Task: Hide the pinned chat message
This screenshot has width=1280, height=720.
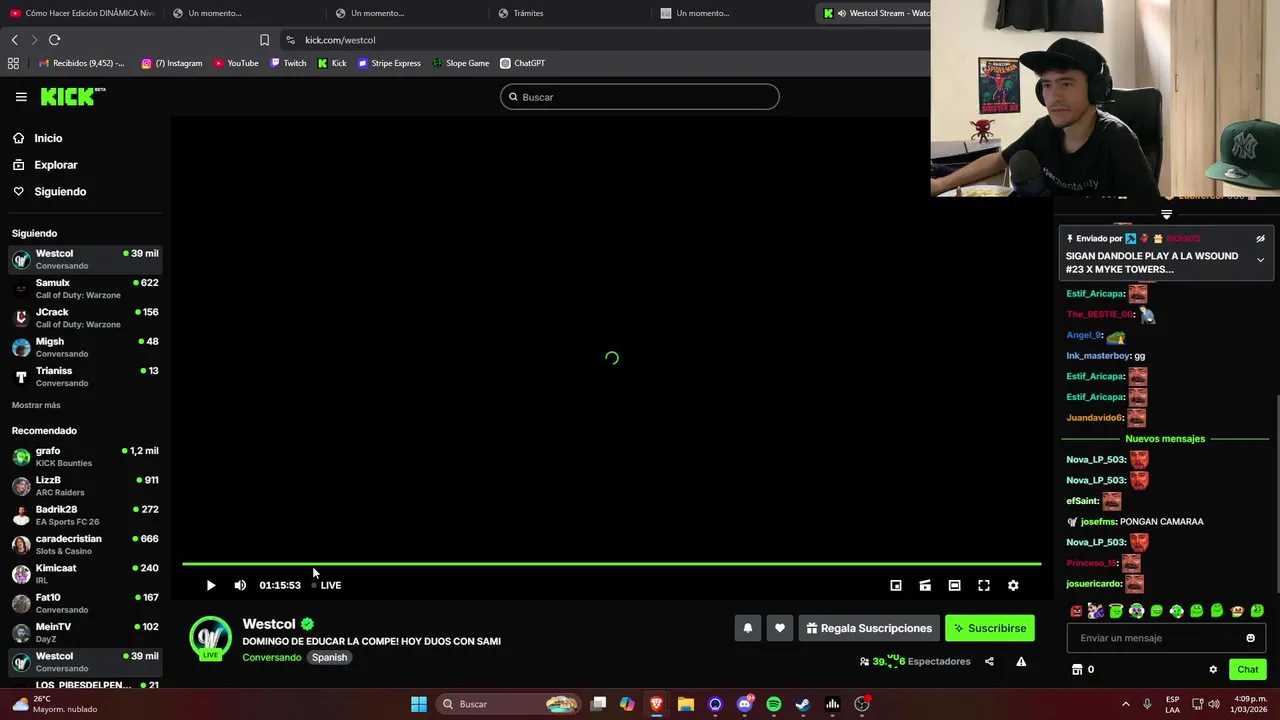Action: click(x=1260, y=239)
